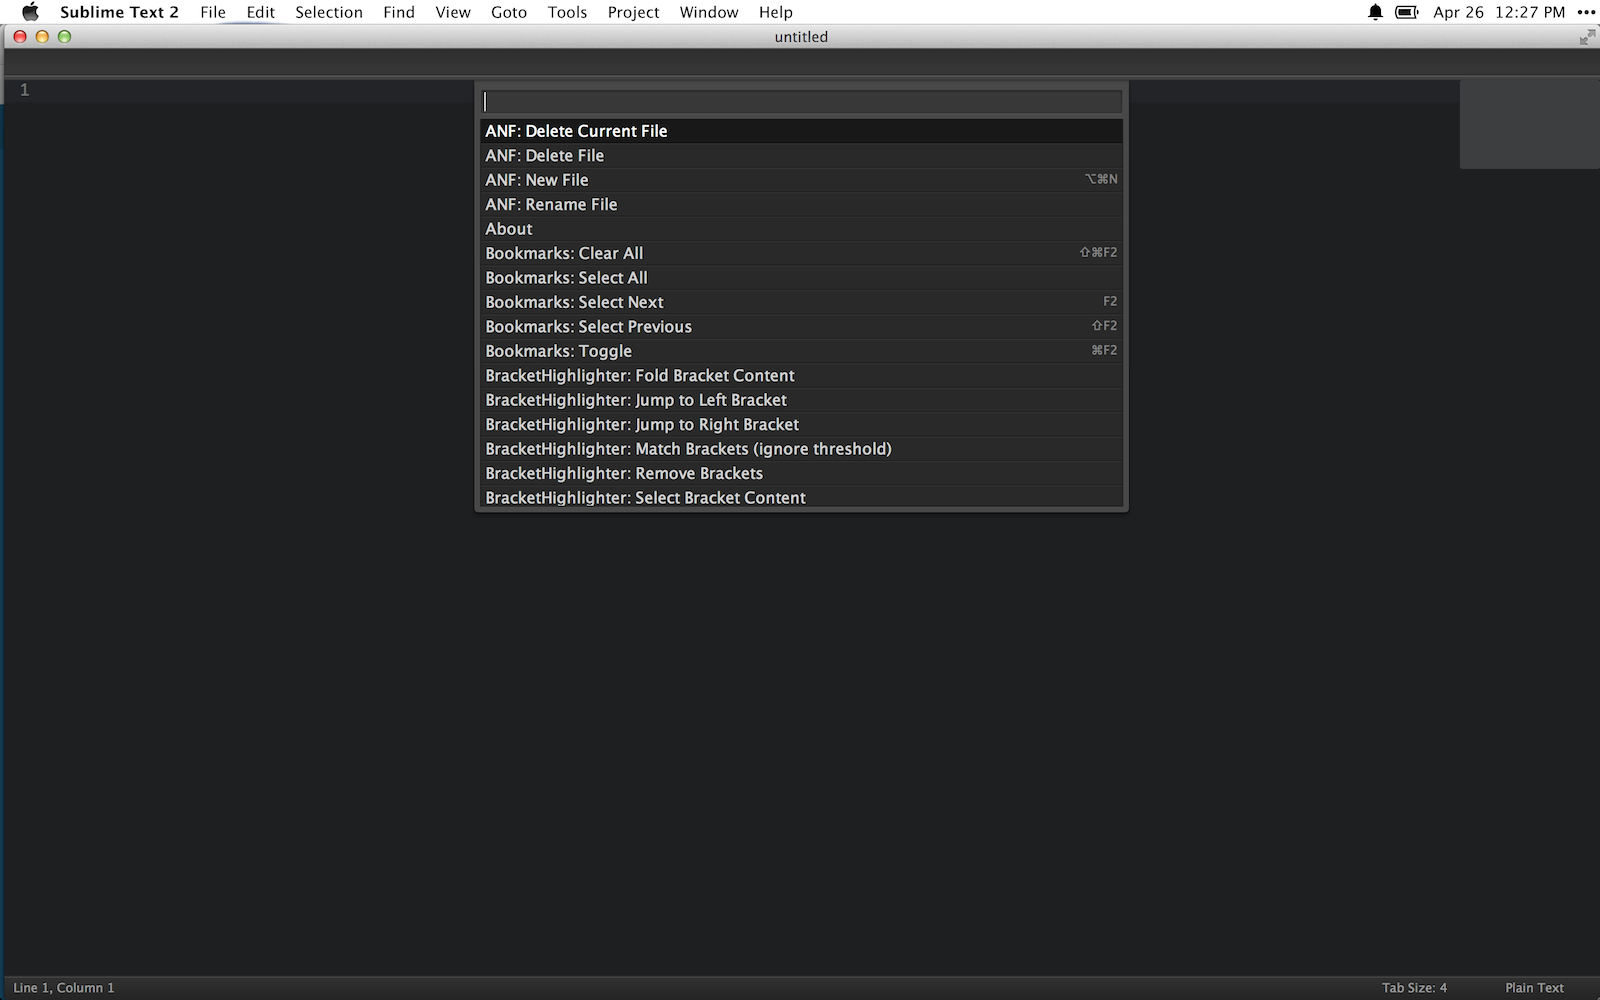Click the fullscreen arrows icon in title bar
The height and width of the screenshot is (1000, 1600).
point(1587,37)
